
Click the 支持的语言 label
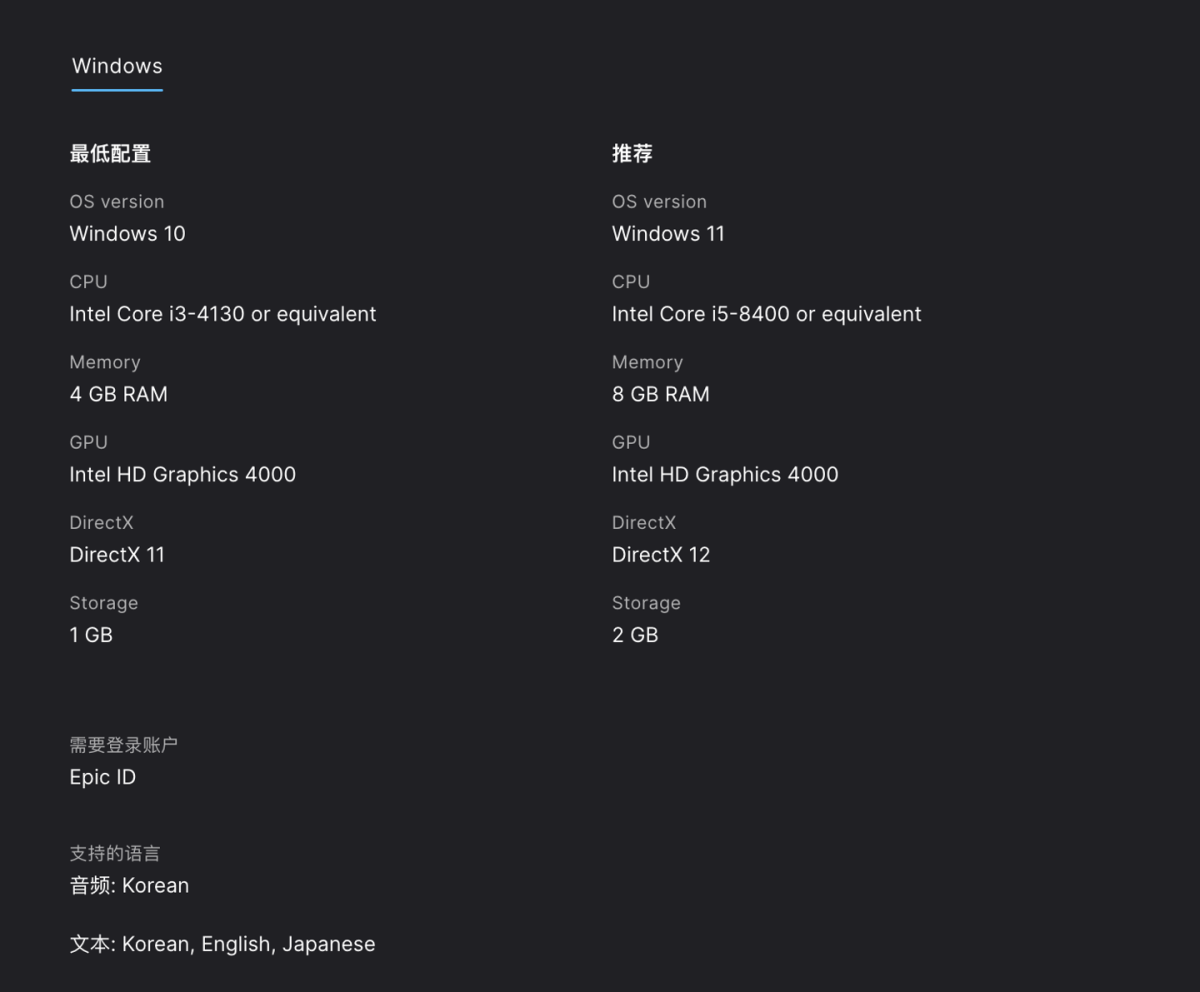[x=114, y=853]
